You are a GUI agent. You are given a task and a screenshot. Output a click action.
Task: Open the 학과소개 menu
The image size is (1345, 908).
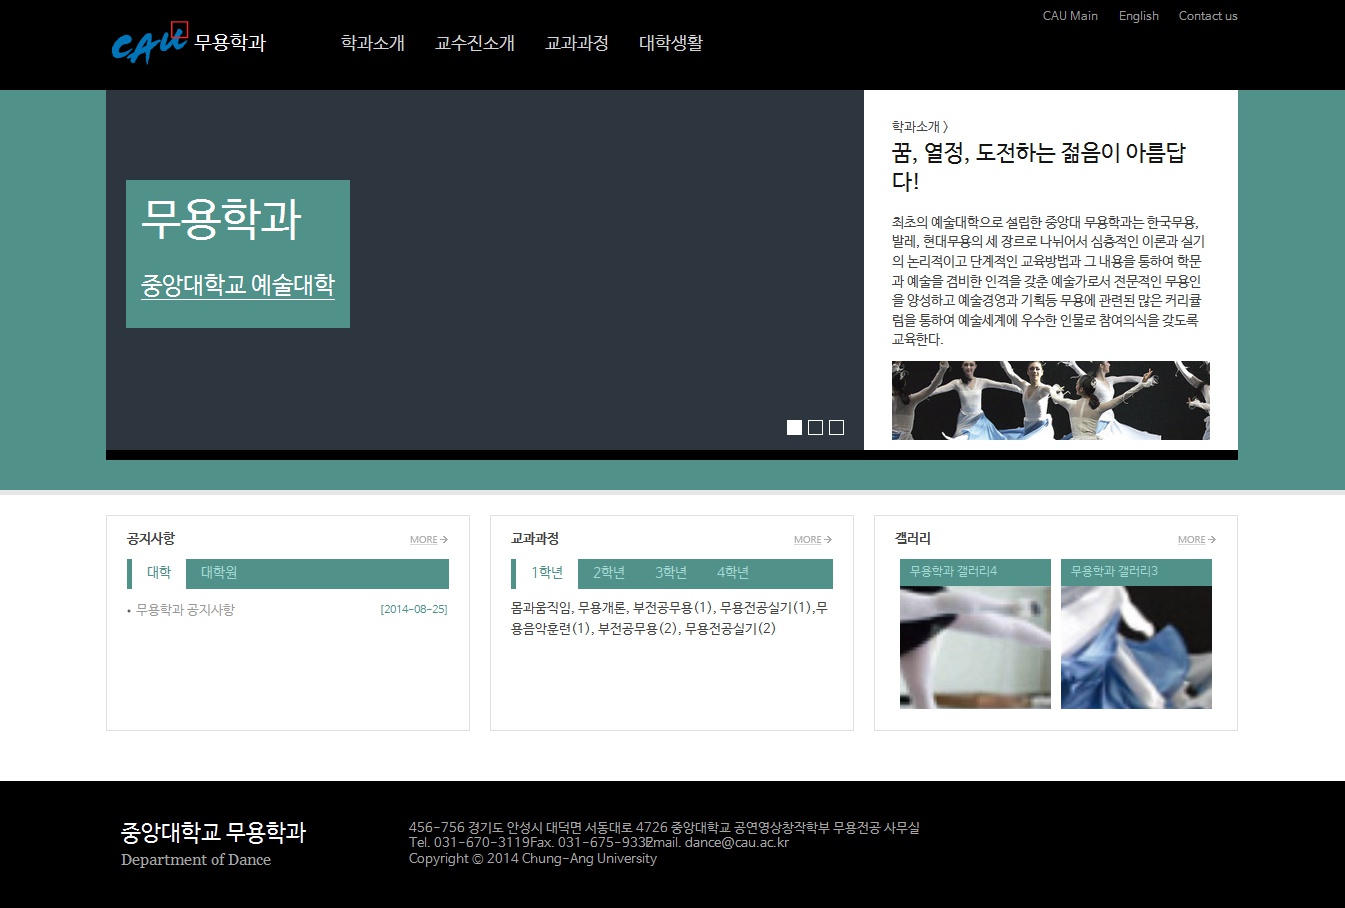pyautogui.click(x=373, y=43)
